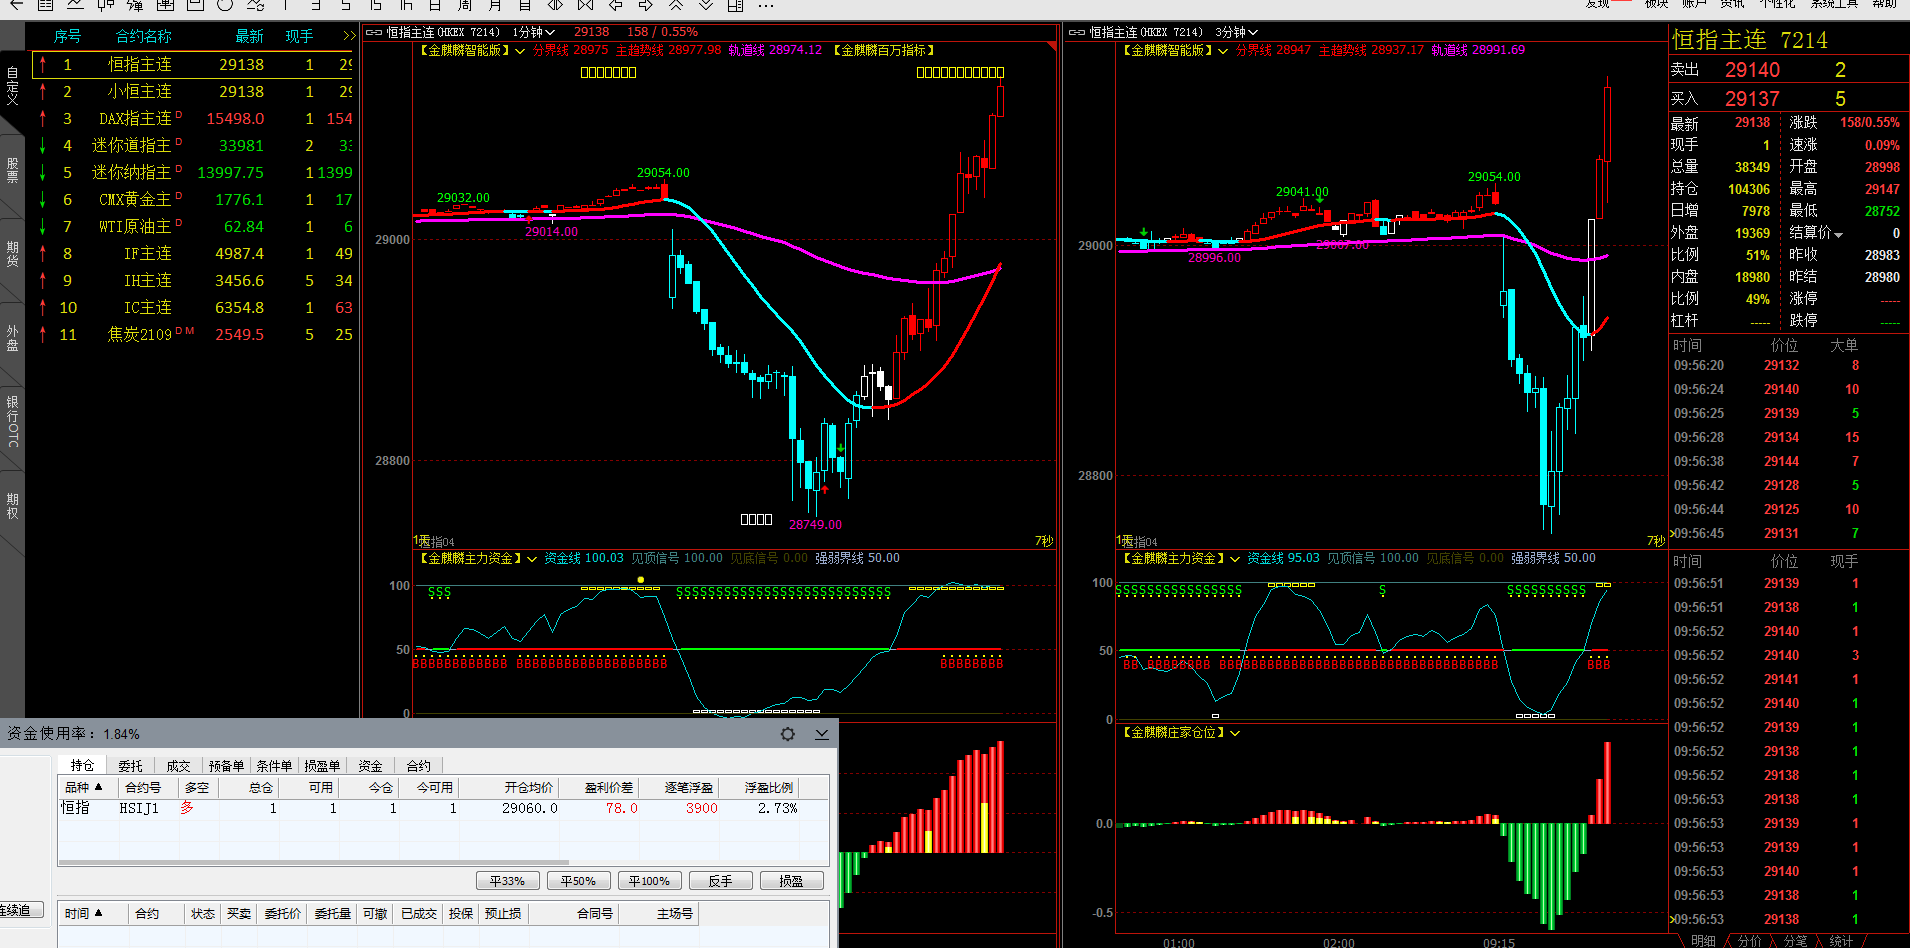Expand the 结算价 field dropdown
1910x948 pixels.
click(x=1838, y=234)
